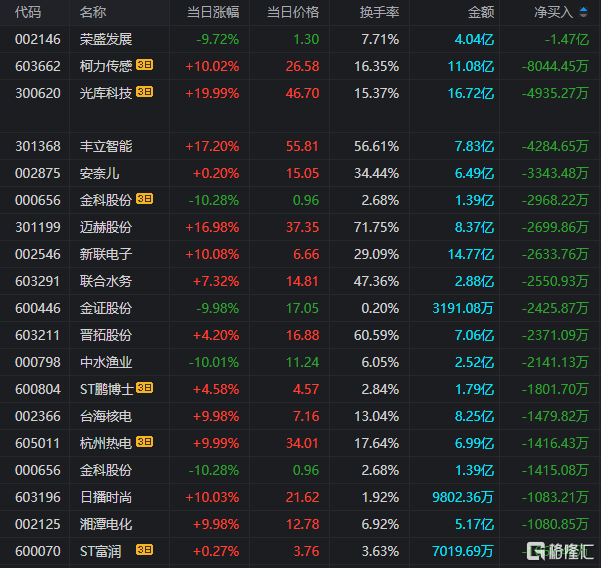
Task: Select stock code 002125
Action: (38, 524)
